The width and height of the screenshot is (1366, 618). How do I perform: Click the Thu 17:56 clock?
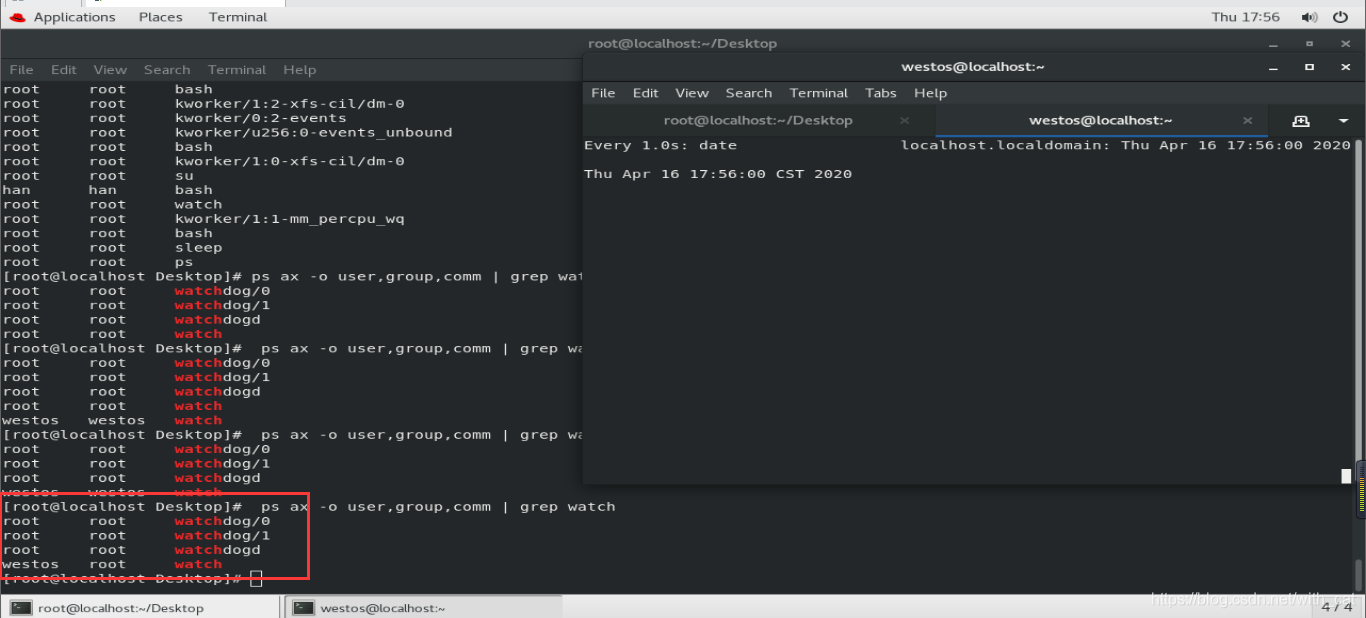(1245, 17)
